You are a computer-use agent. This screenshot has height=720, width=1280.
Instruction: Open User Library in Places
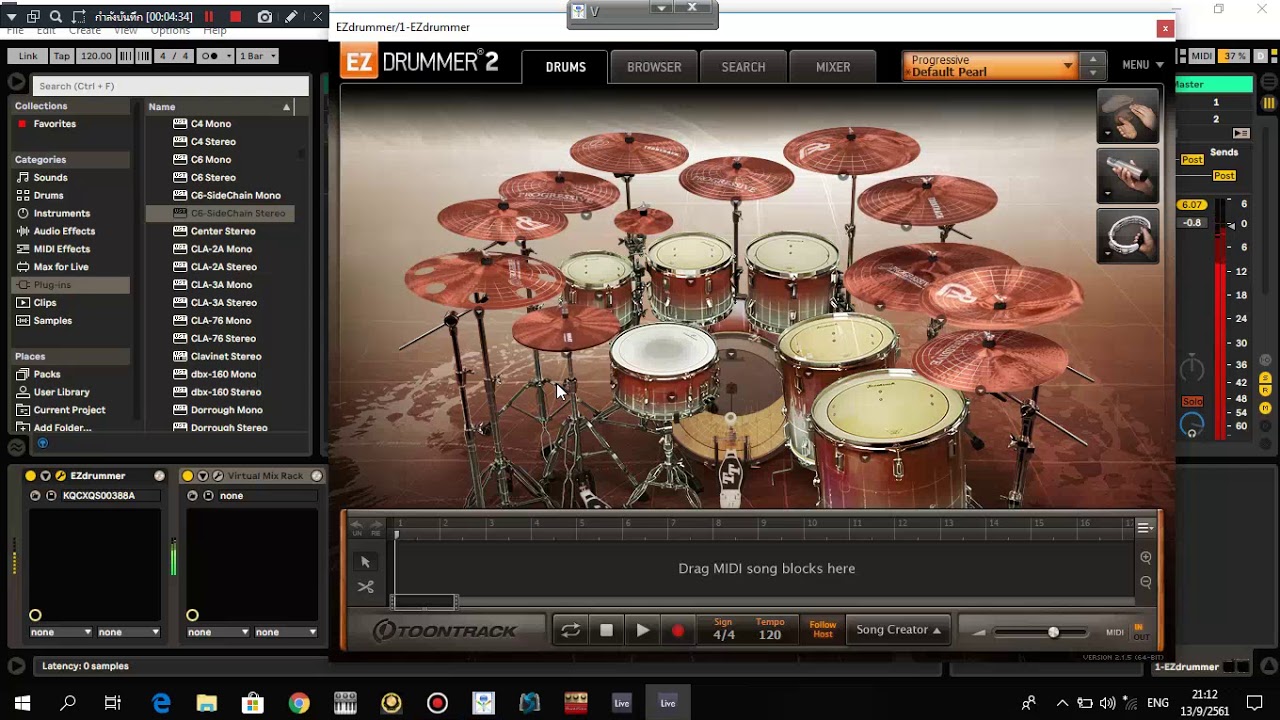pos(61,393)
